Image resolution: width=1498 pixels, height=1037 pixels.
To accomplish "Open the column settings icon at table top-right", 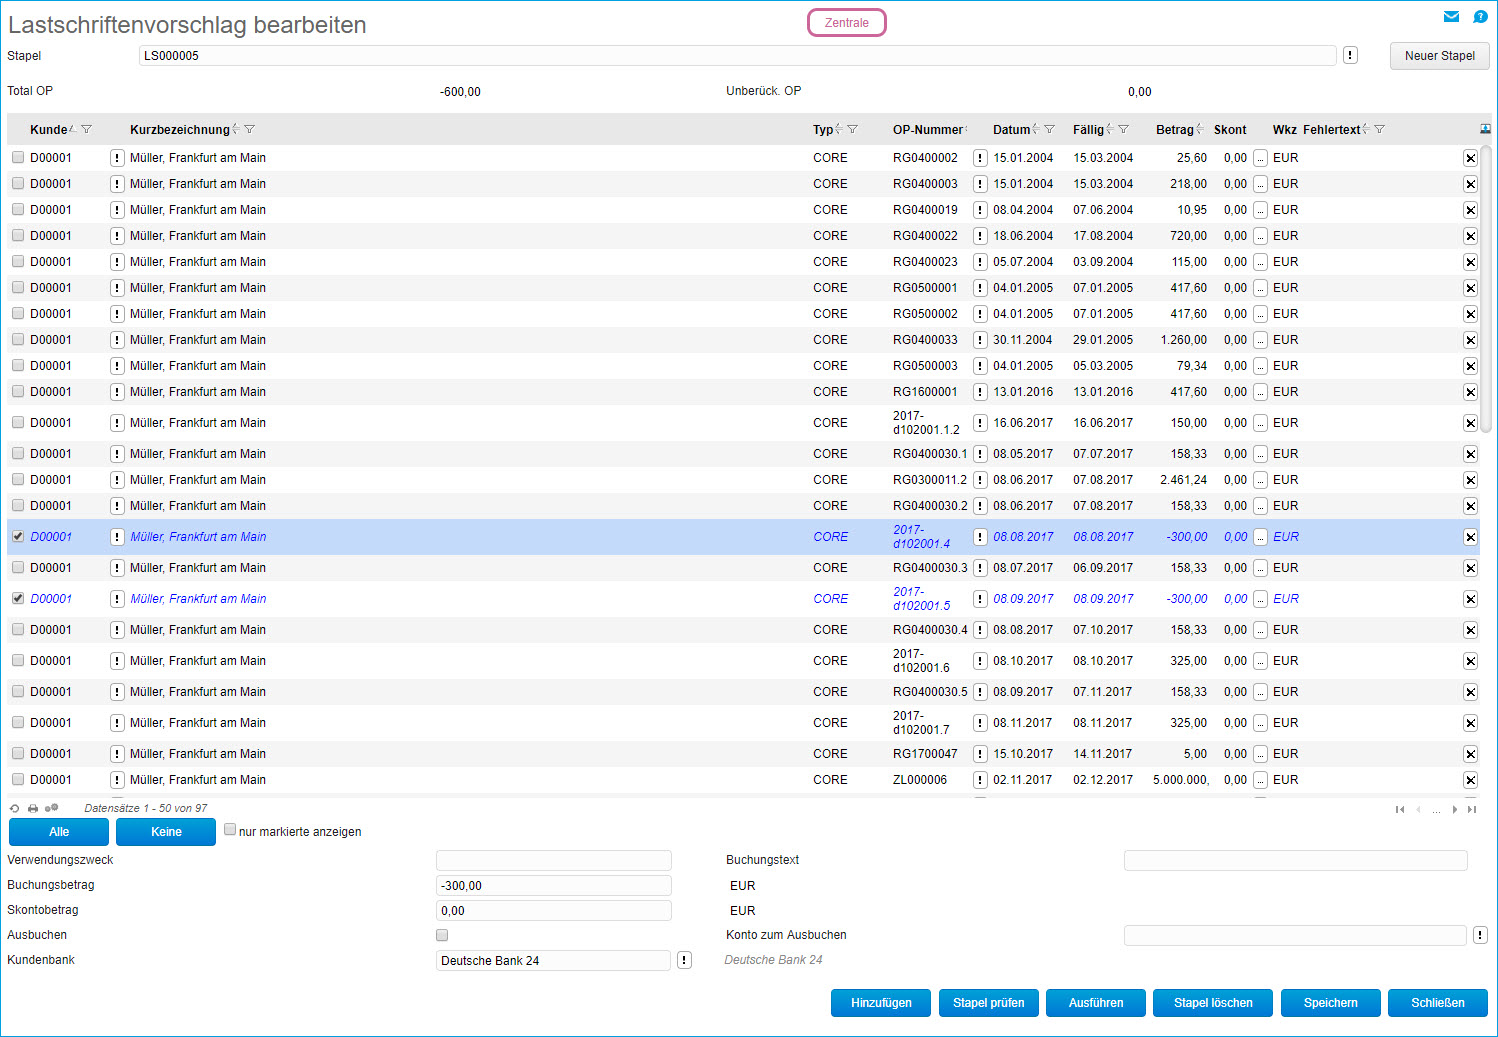I will click(x=1485, y=129).
